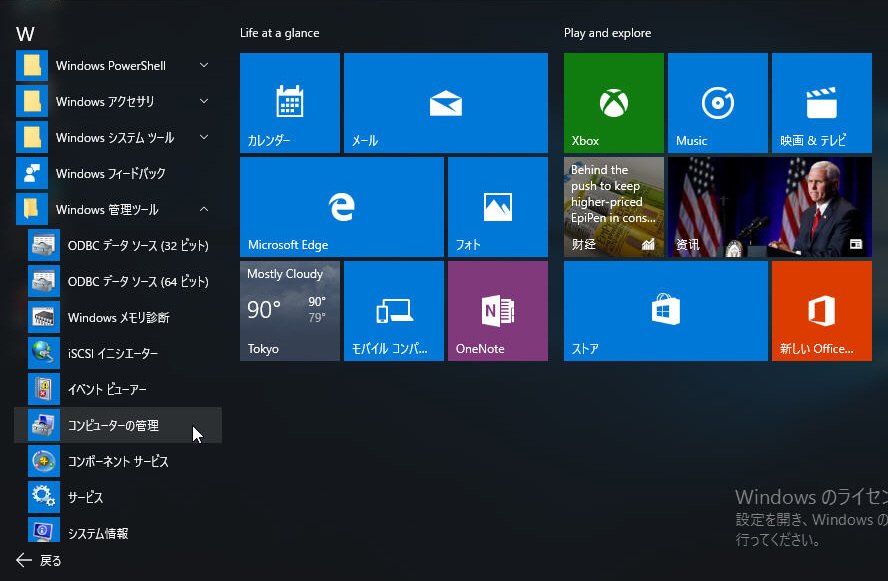Expand the Windows アクセサリ folder chevron
Image resolution: width=888 pixels, height=581 pixels.
coord(204,101)
